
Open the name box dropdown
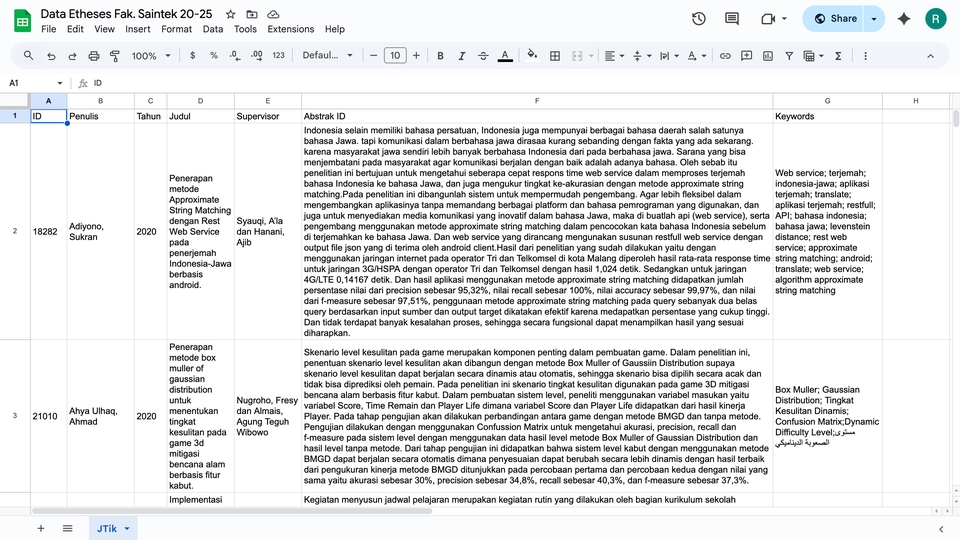click(59, 83)
